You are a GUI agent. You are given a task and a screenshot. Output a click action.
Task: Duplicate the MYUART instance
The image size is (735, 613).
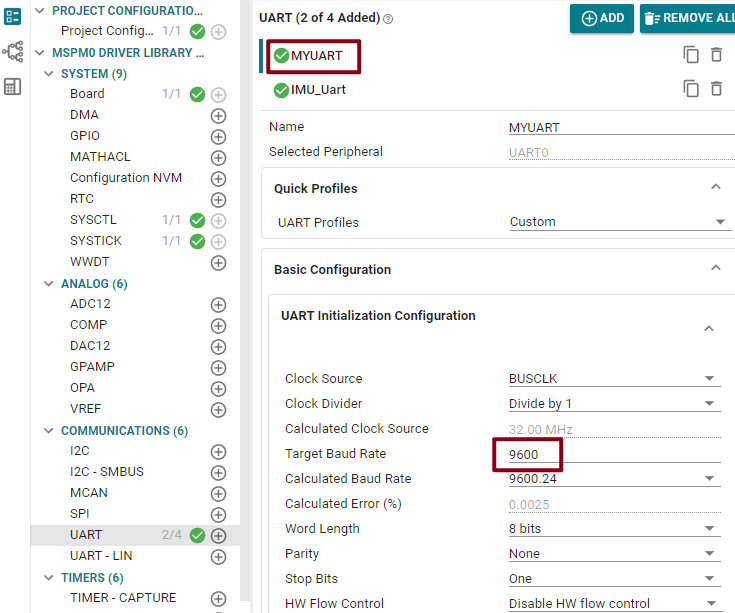coord(691,55)
